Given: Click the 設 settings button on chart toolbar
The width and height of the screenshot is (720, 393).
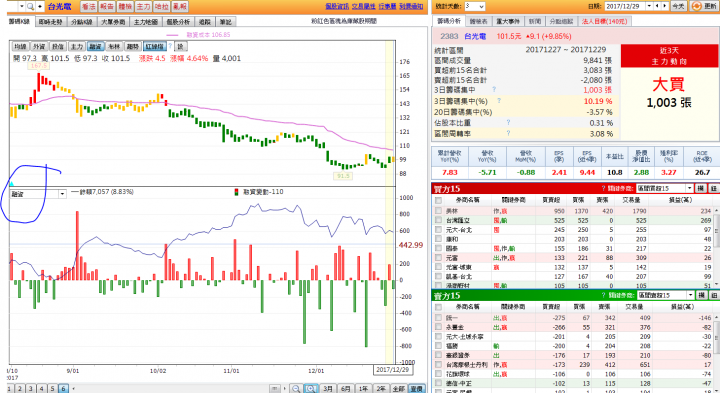Looking at the screenshot, I should pyautogui.click(x=181, y=46).
